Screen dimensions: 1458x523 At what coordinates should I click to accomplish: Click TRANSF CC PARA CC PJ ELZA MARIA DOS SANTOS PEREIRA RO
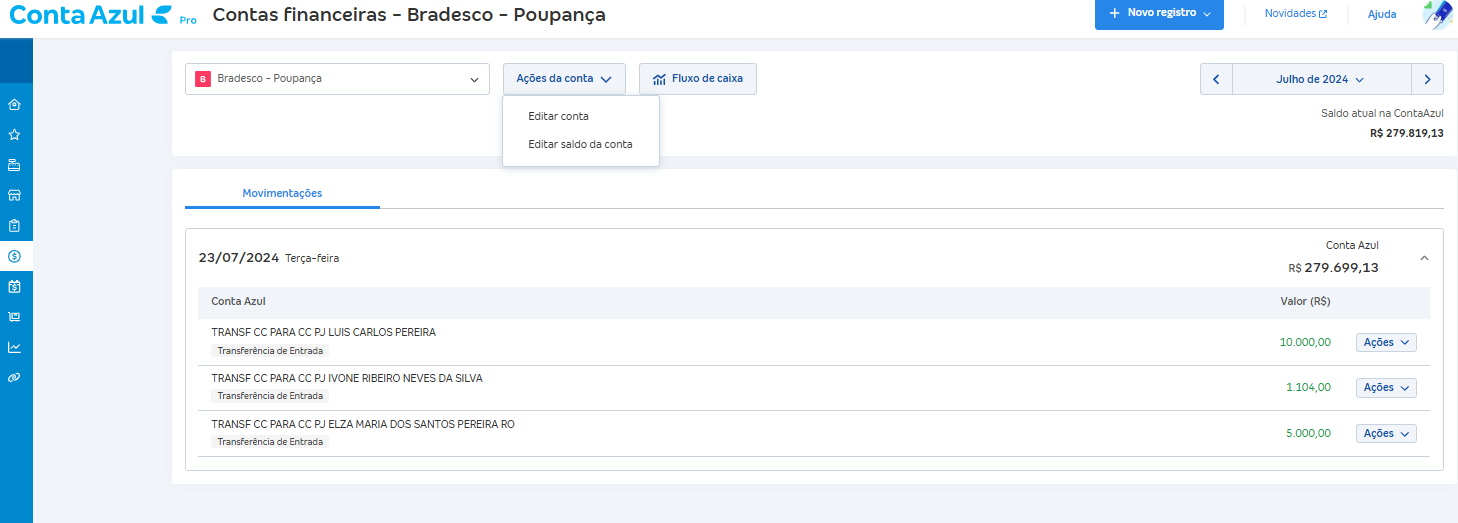pos(363,424)
